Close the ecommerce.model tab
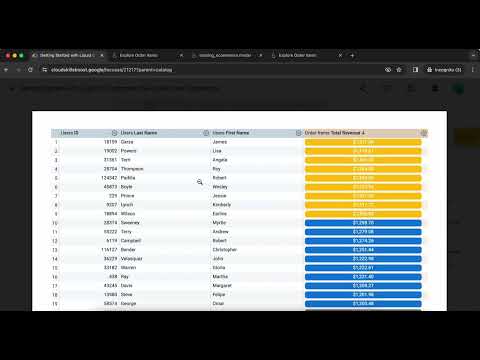The height and width of the screenshot is (360, 480). tap(261, 55)
